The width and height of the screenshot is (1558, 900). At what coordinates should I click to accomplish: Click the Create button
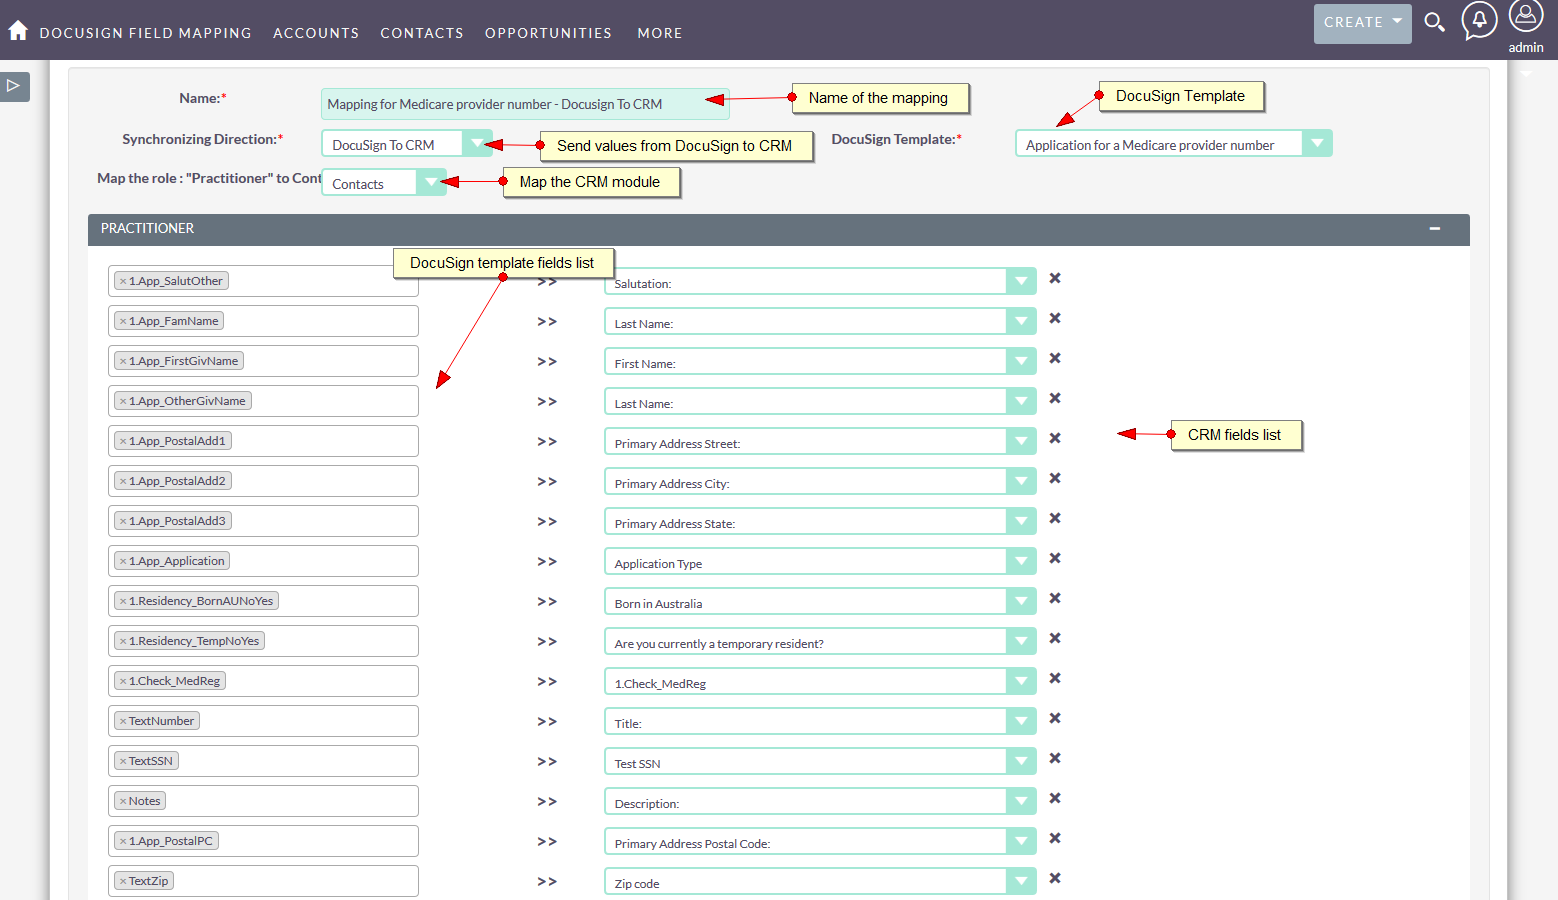1362,23
